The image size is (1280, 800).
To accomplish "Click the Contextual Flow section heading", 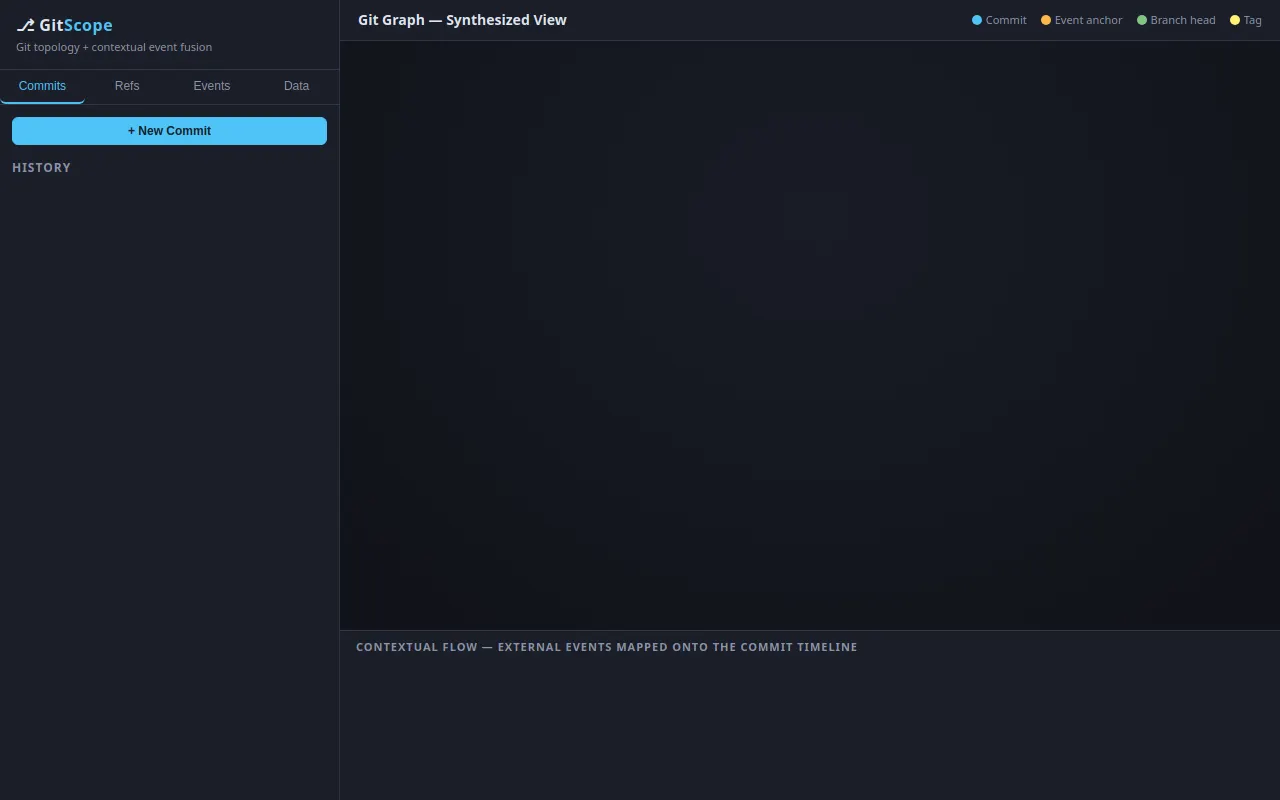I will (x=606, y=647).
